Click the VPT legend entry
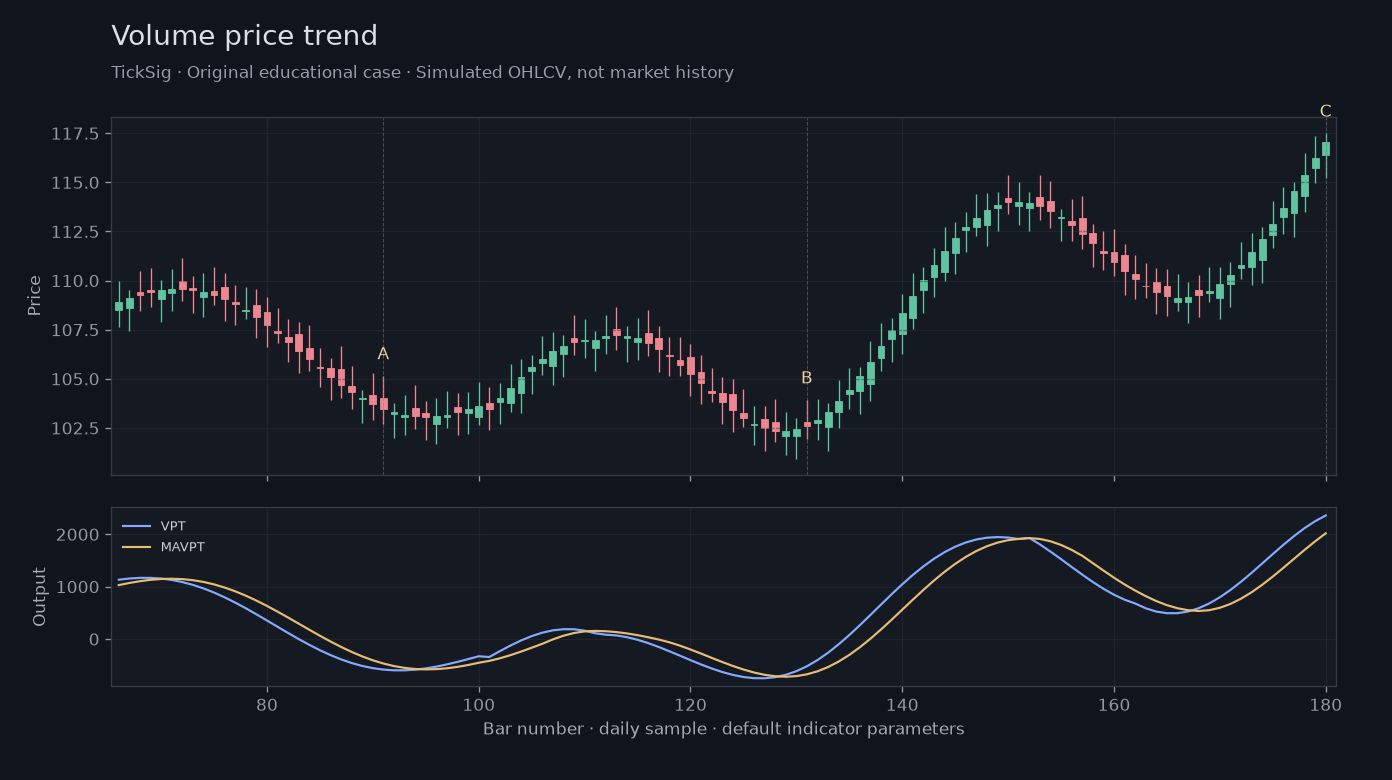This screenshot has height=780, width=1392. pos(154,526)
